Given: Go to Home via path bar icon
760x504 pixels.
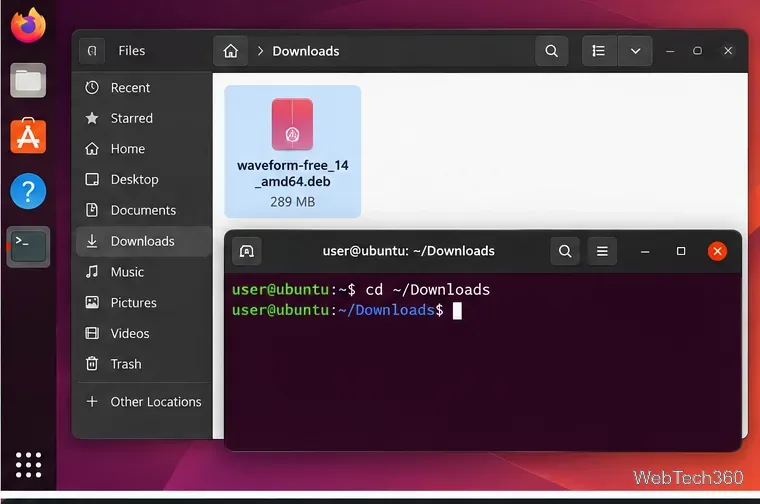Looking at the screenshot, I should 231,51.
